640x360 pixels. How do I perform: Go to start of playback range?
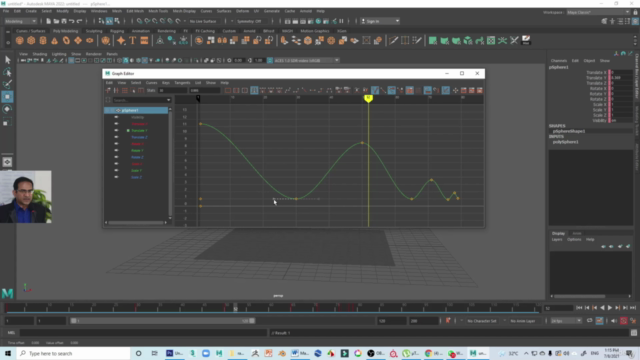point(579,308)
